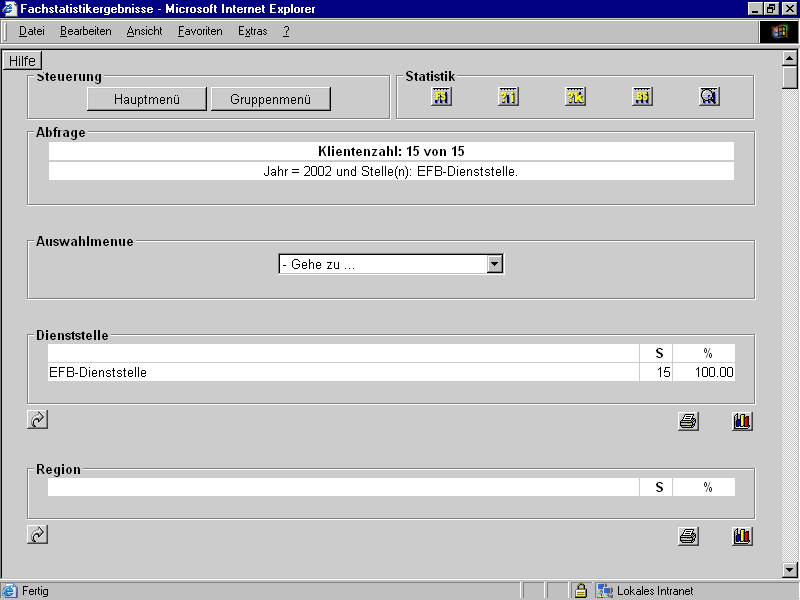The width and height of the screenshot is (800, 600).
Task: Show bar chart for Dienststelle
Action: point(742,421)
